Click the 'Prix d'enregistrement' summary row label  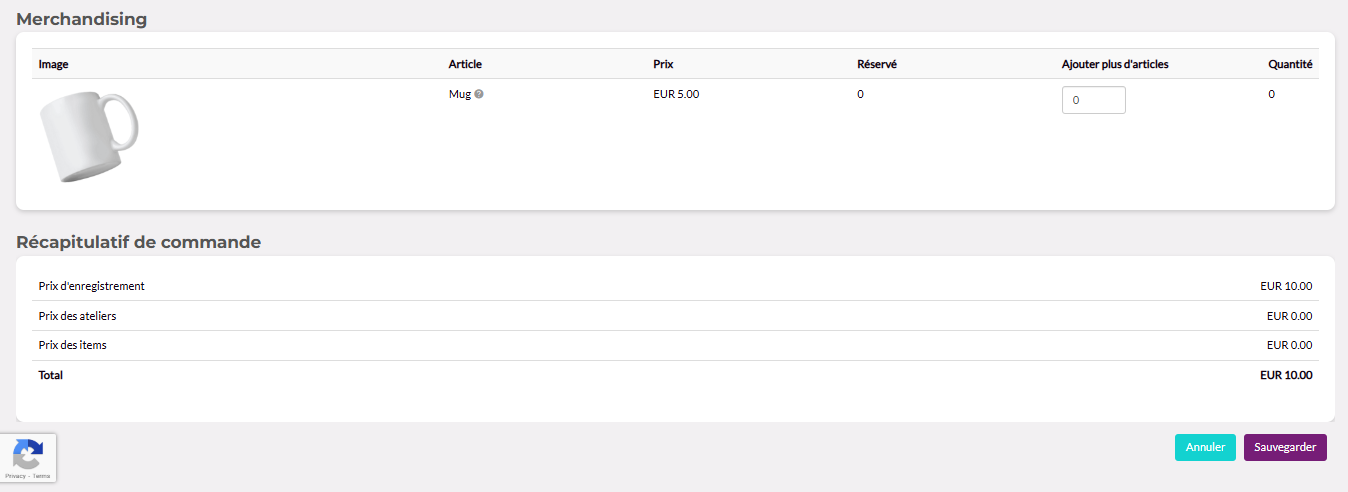point(92,286)
